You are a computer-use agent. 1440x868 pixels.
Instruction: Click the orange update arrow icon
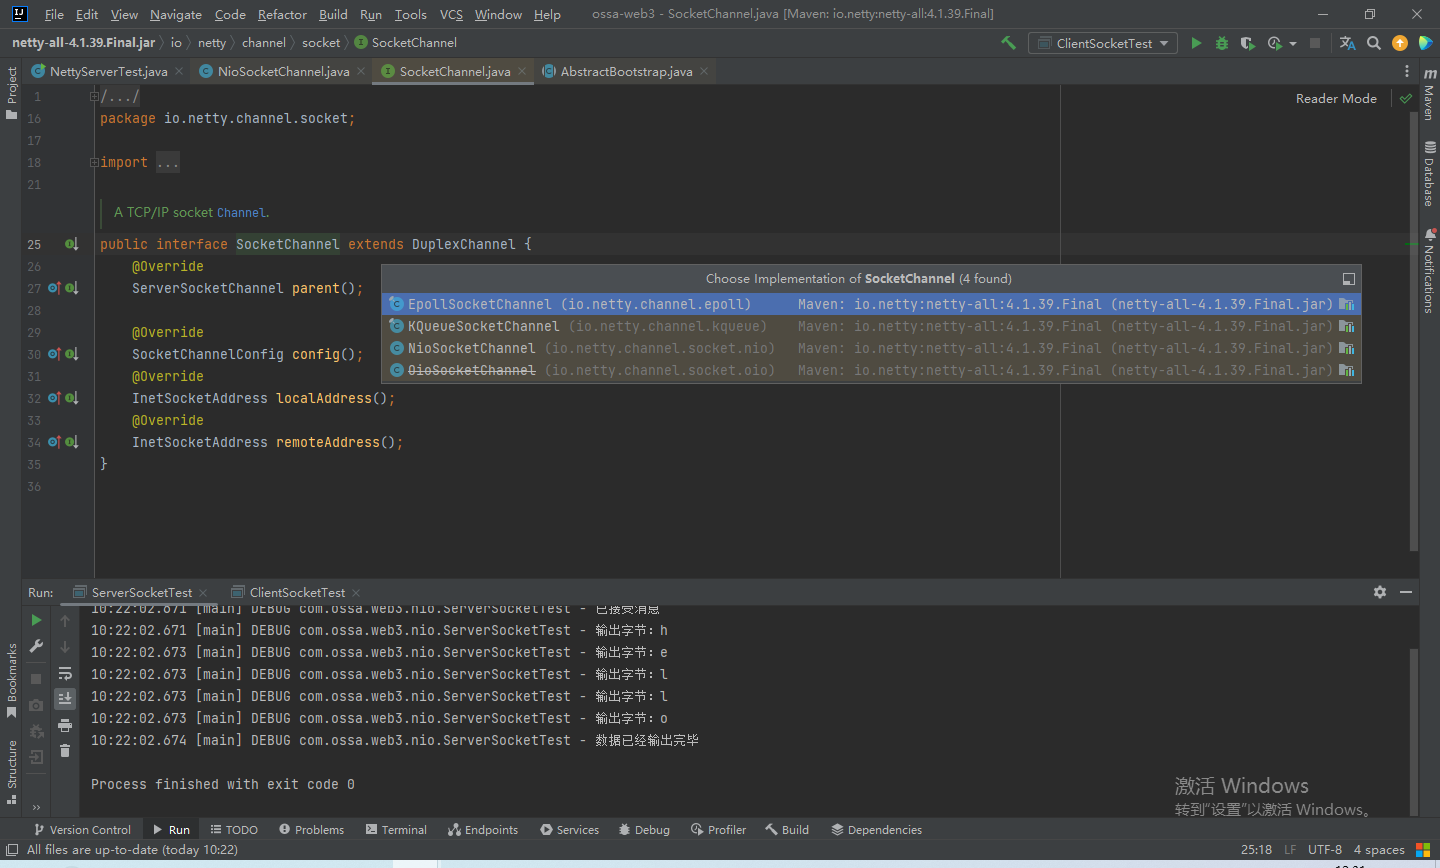(x=1400, y=43)
